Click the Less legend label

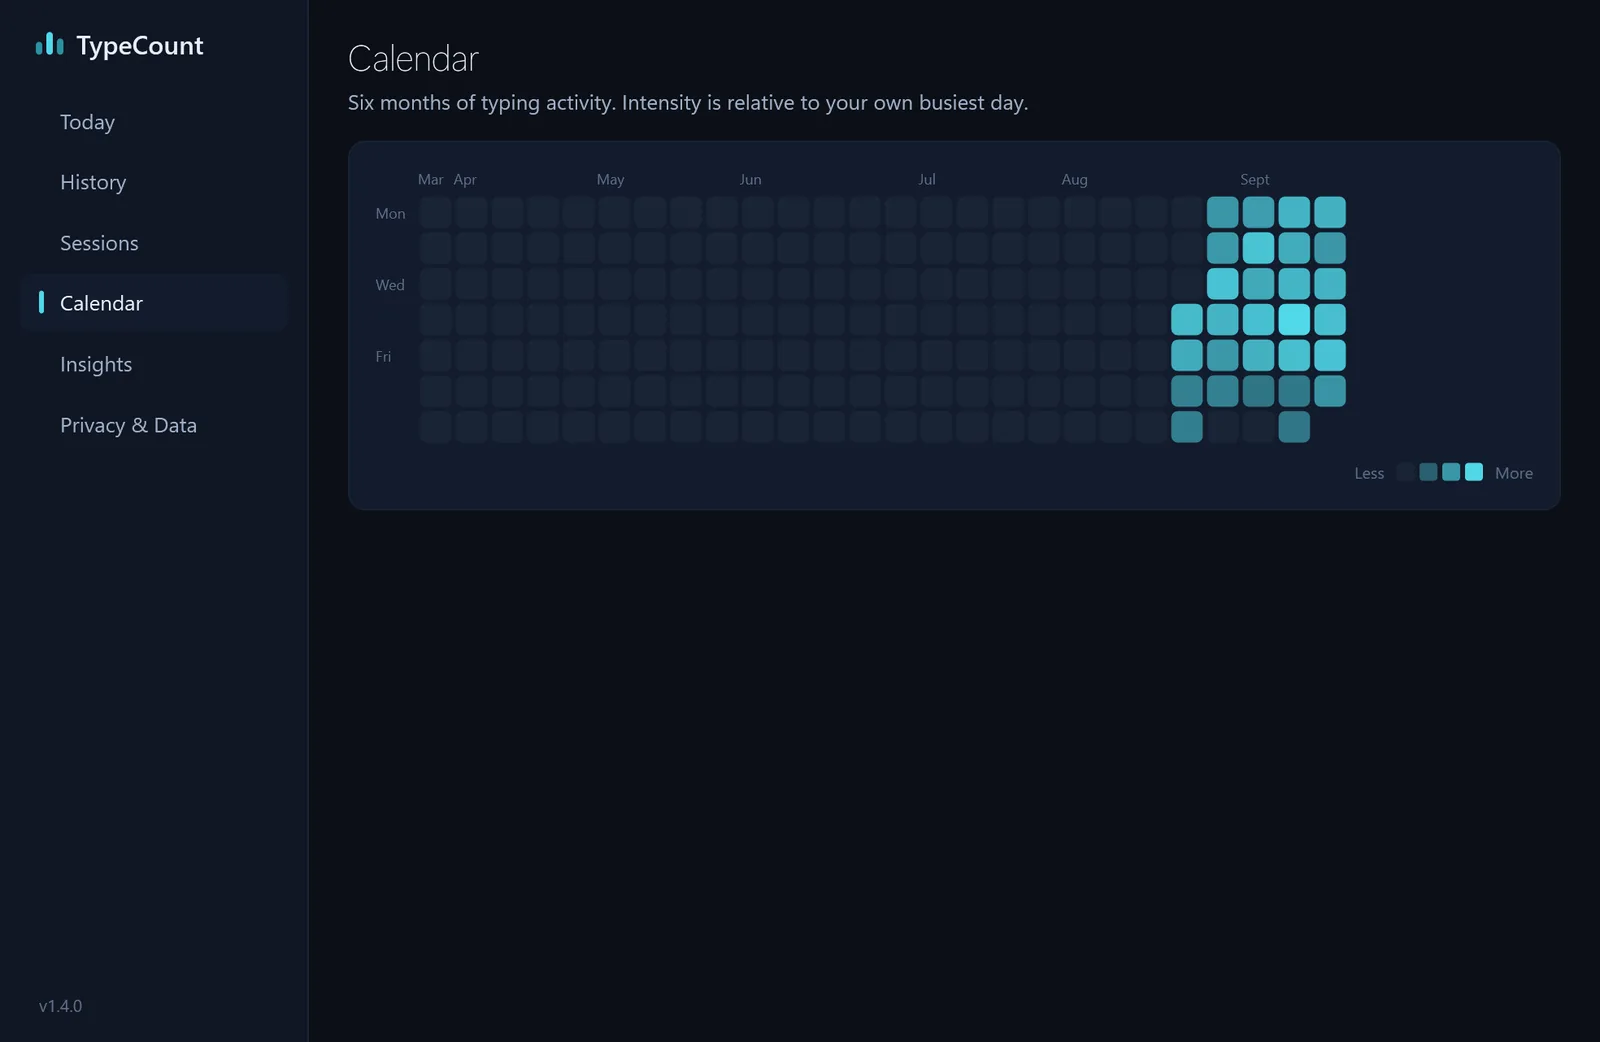point(1369,473)
